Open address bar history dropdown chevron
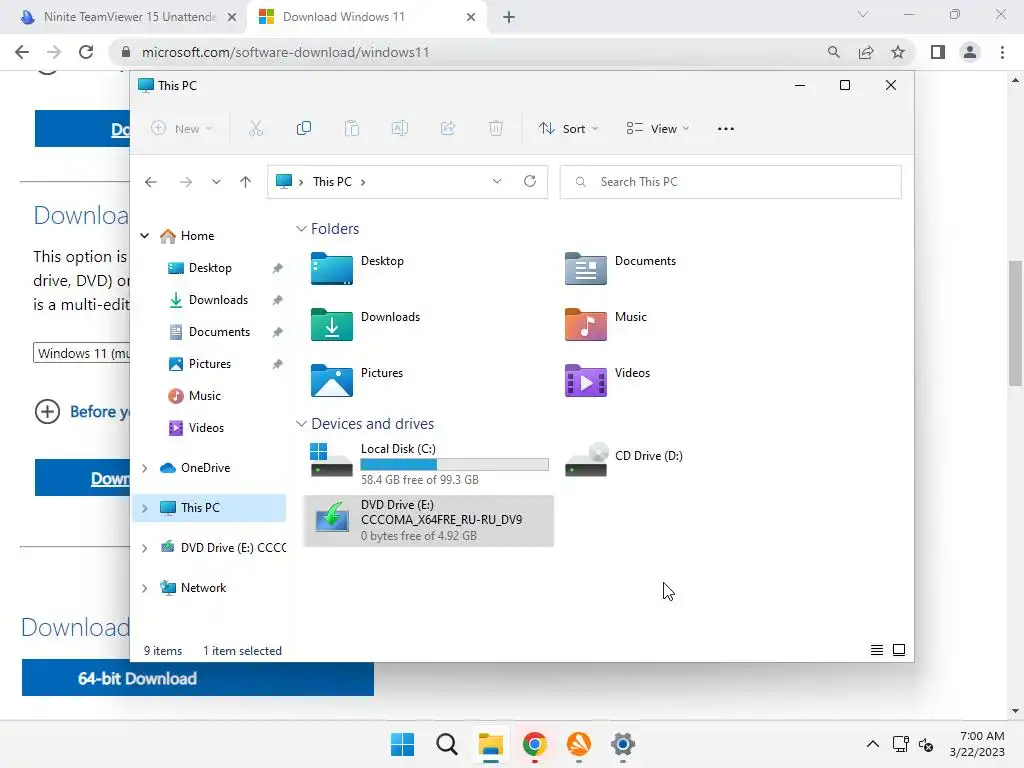 click(x=497, y=182)
